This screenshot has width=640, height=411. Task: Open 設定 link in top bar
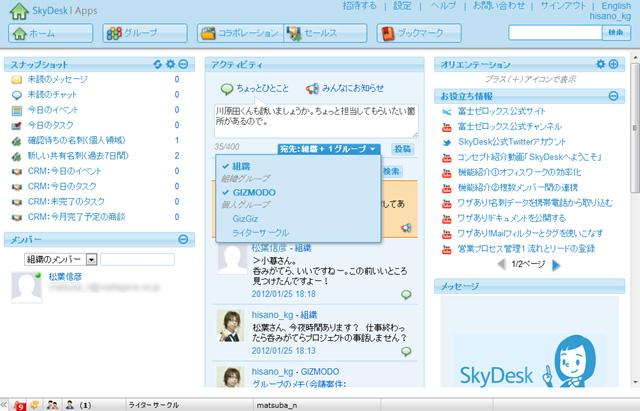[402, 6]
